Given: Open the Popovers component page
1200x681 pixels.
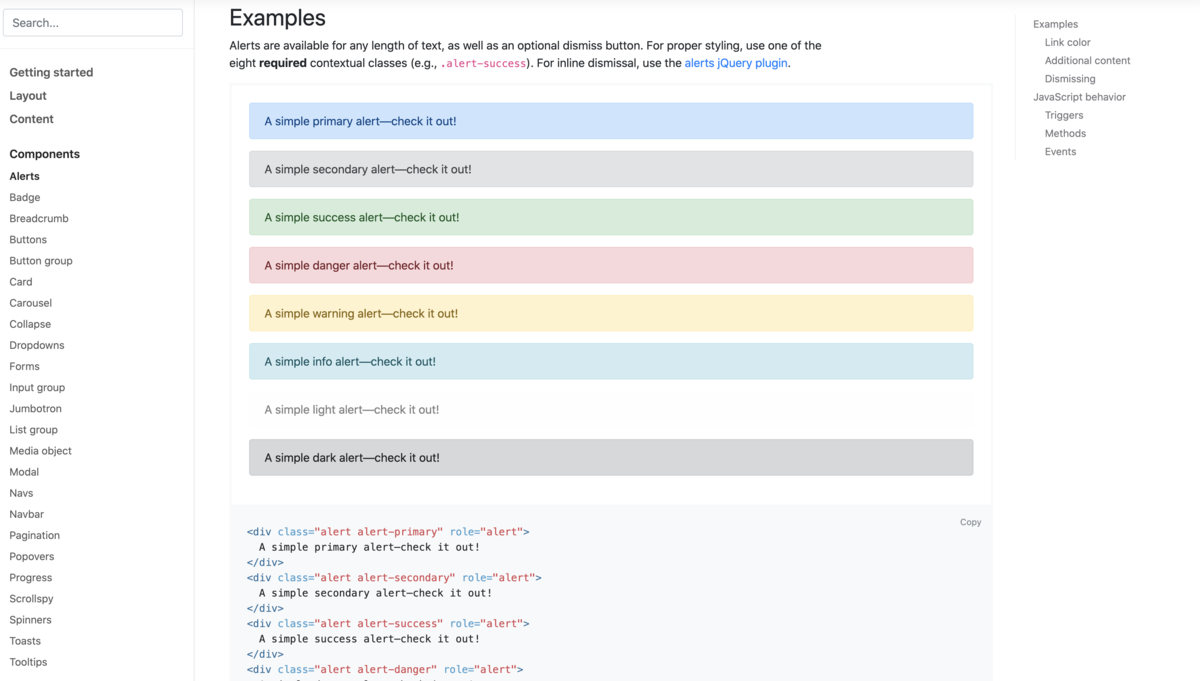Looking at the screenshot, I should 32,556.
